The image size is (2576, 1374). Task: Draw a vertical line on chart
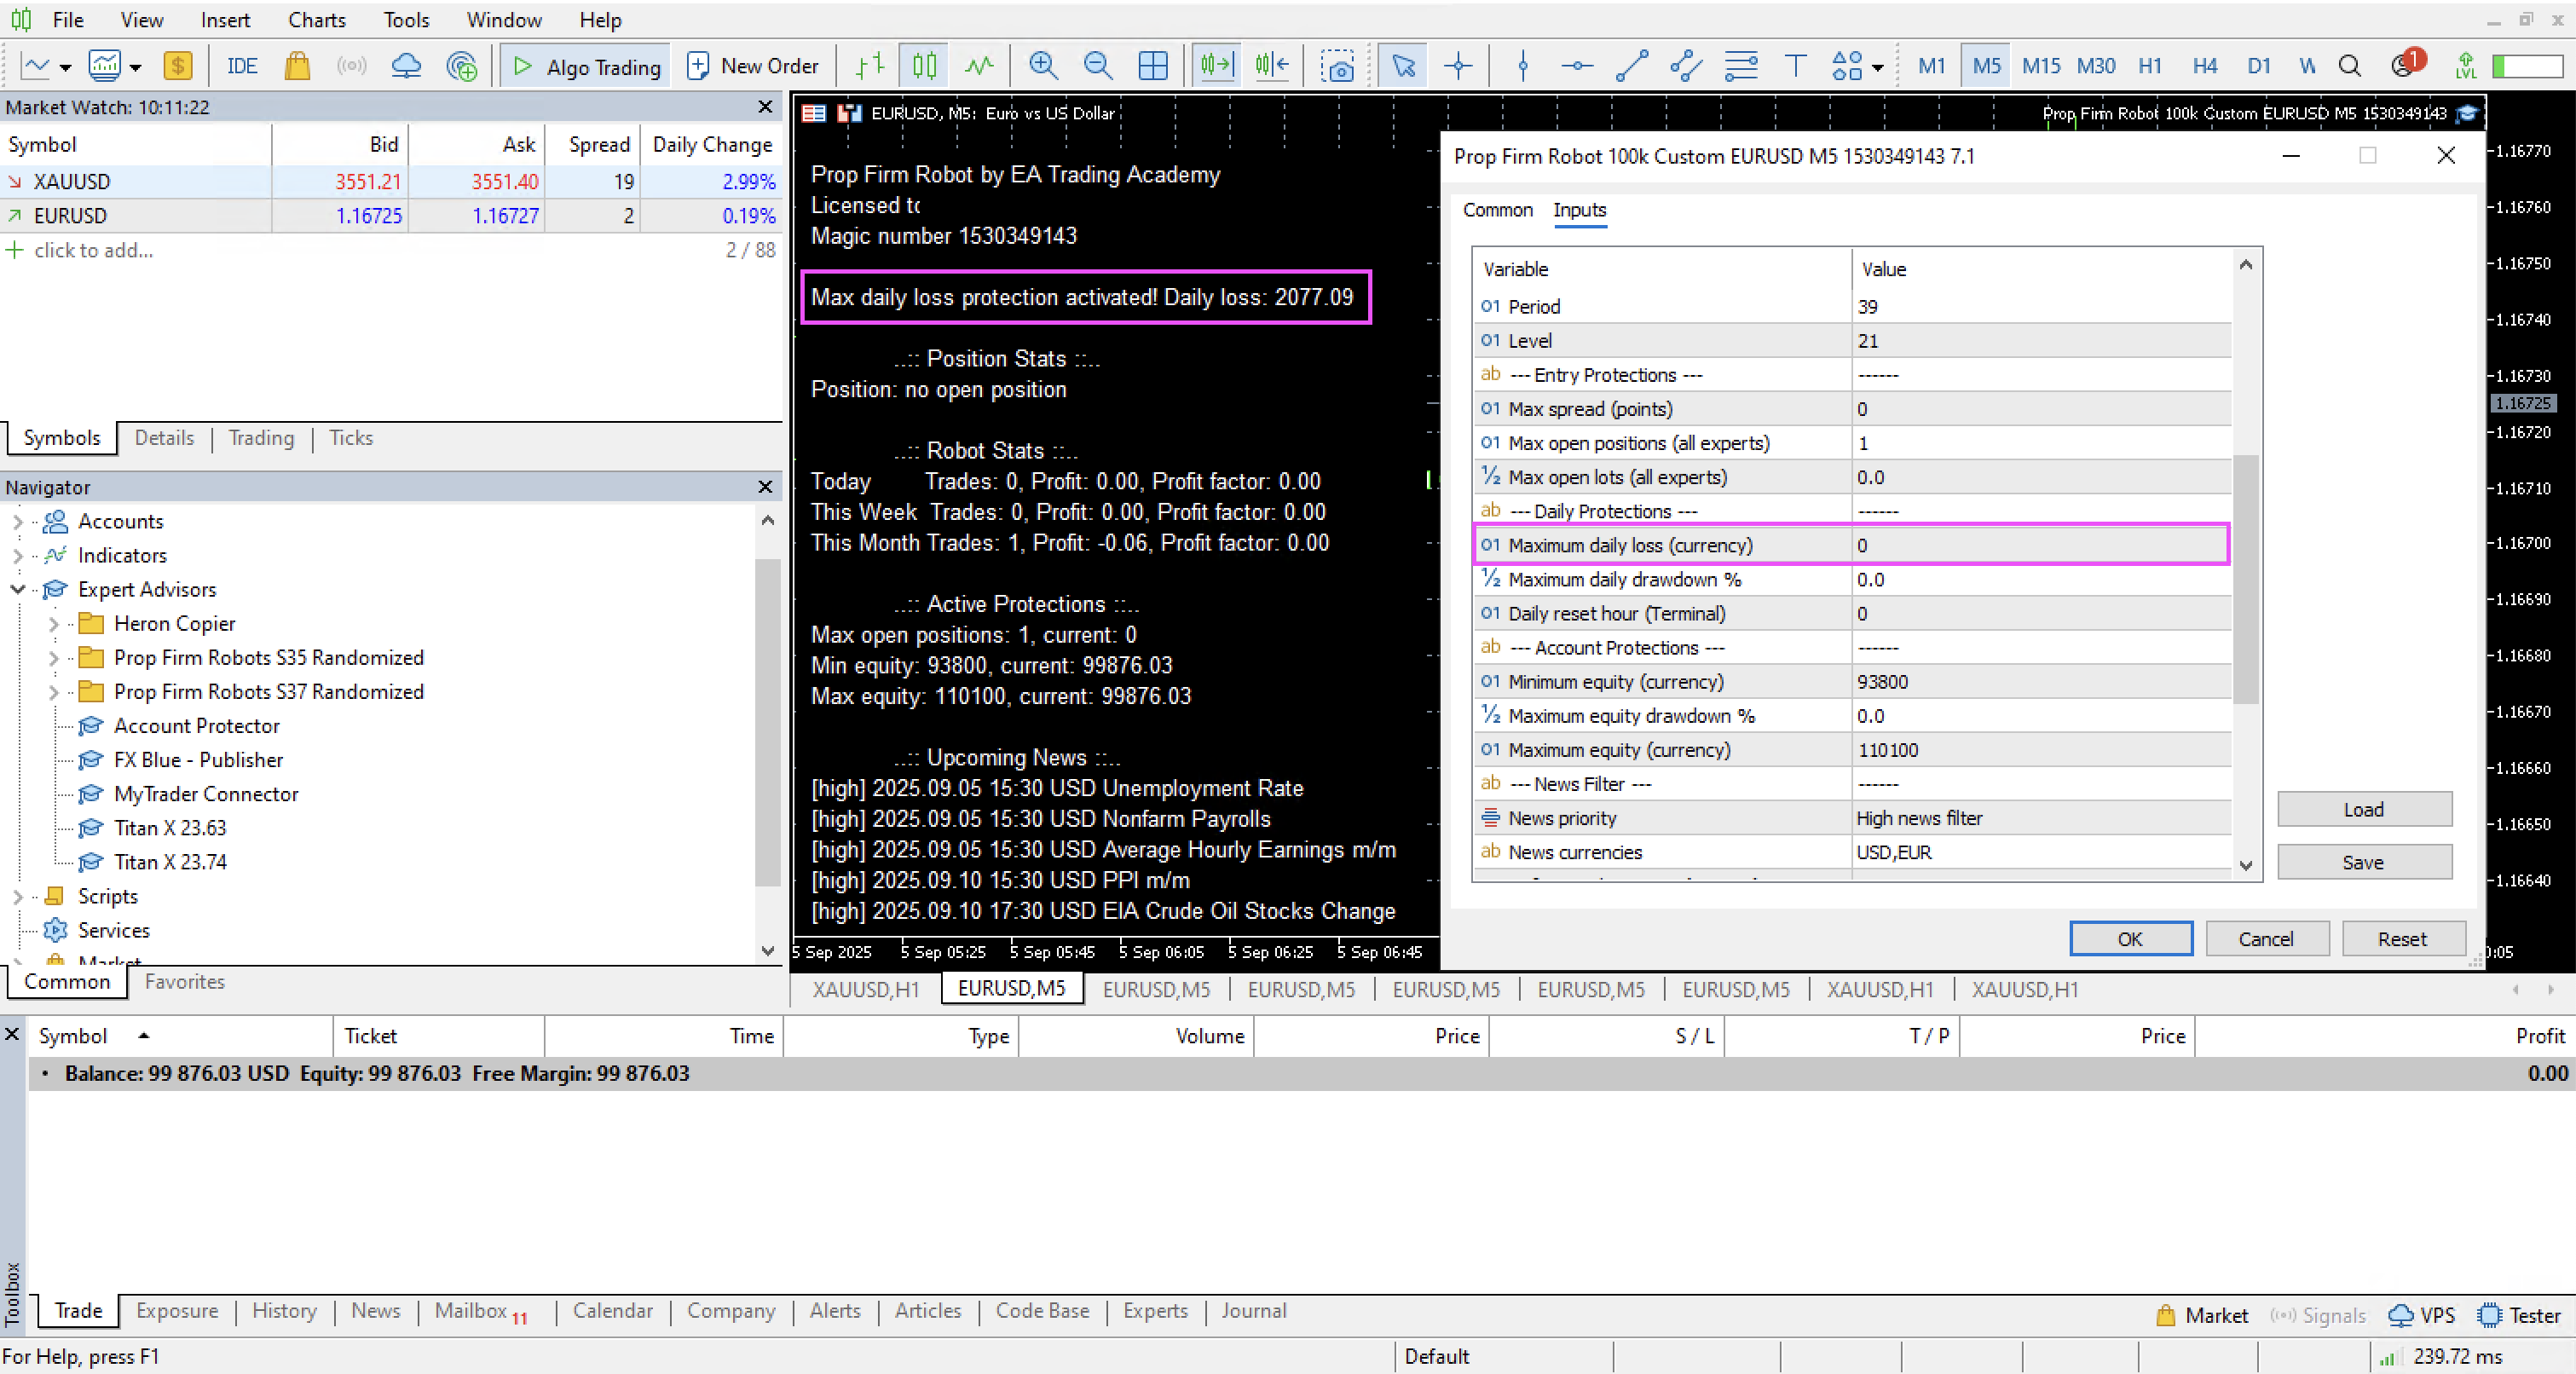[1523, 66]
